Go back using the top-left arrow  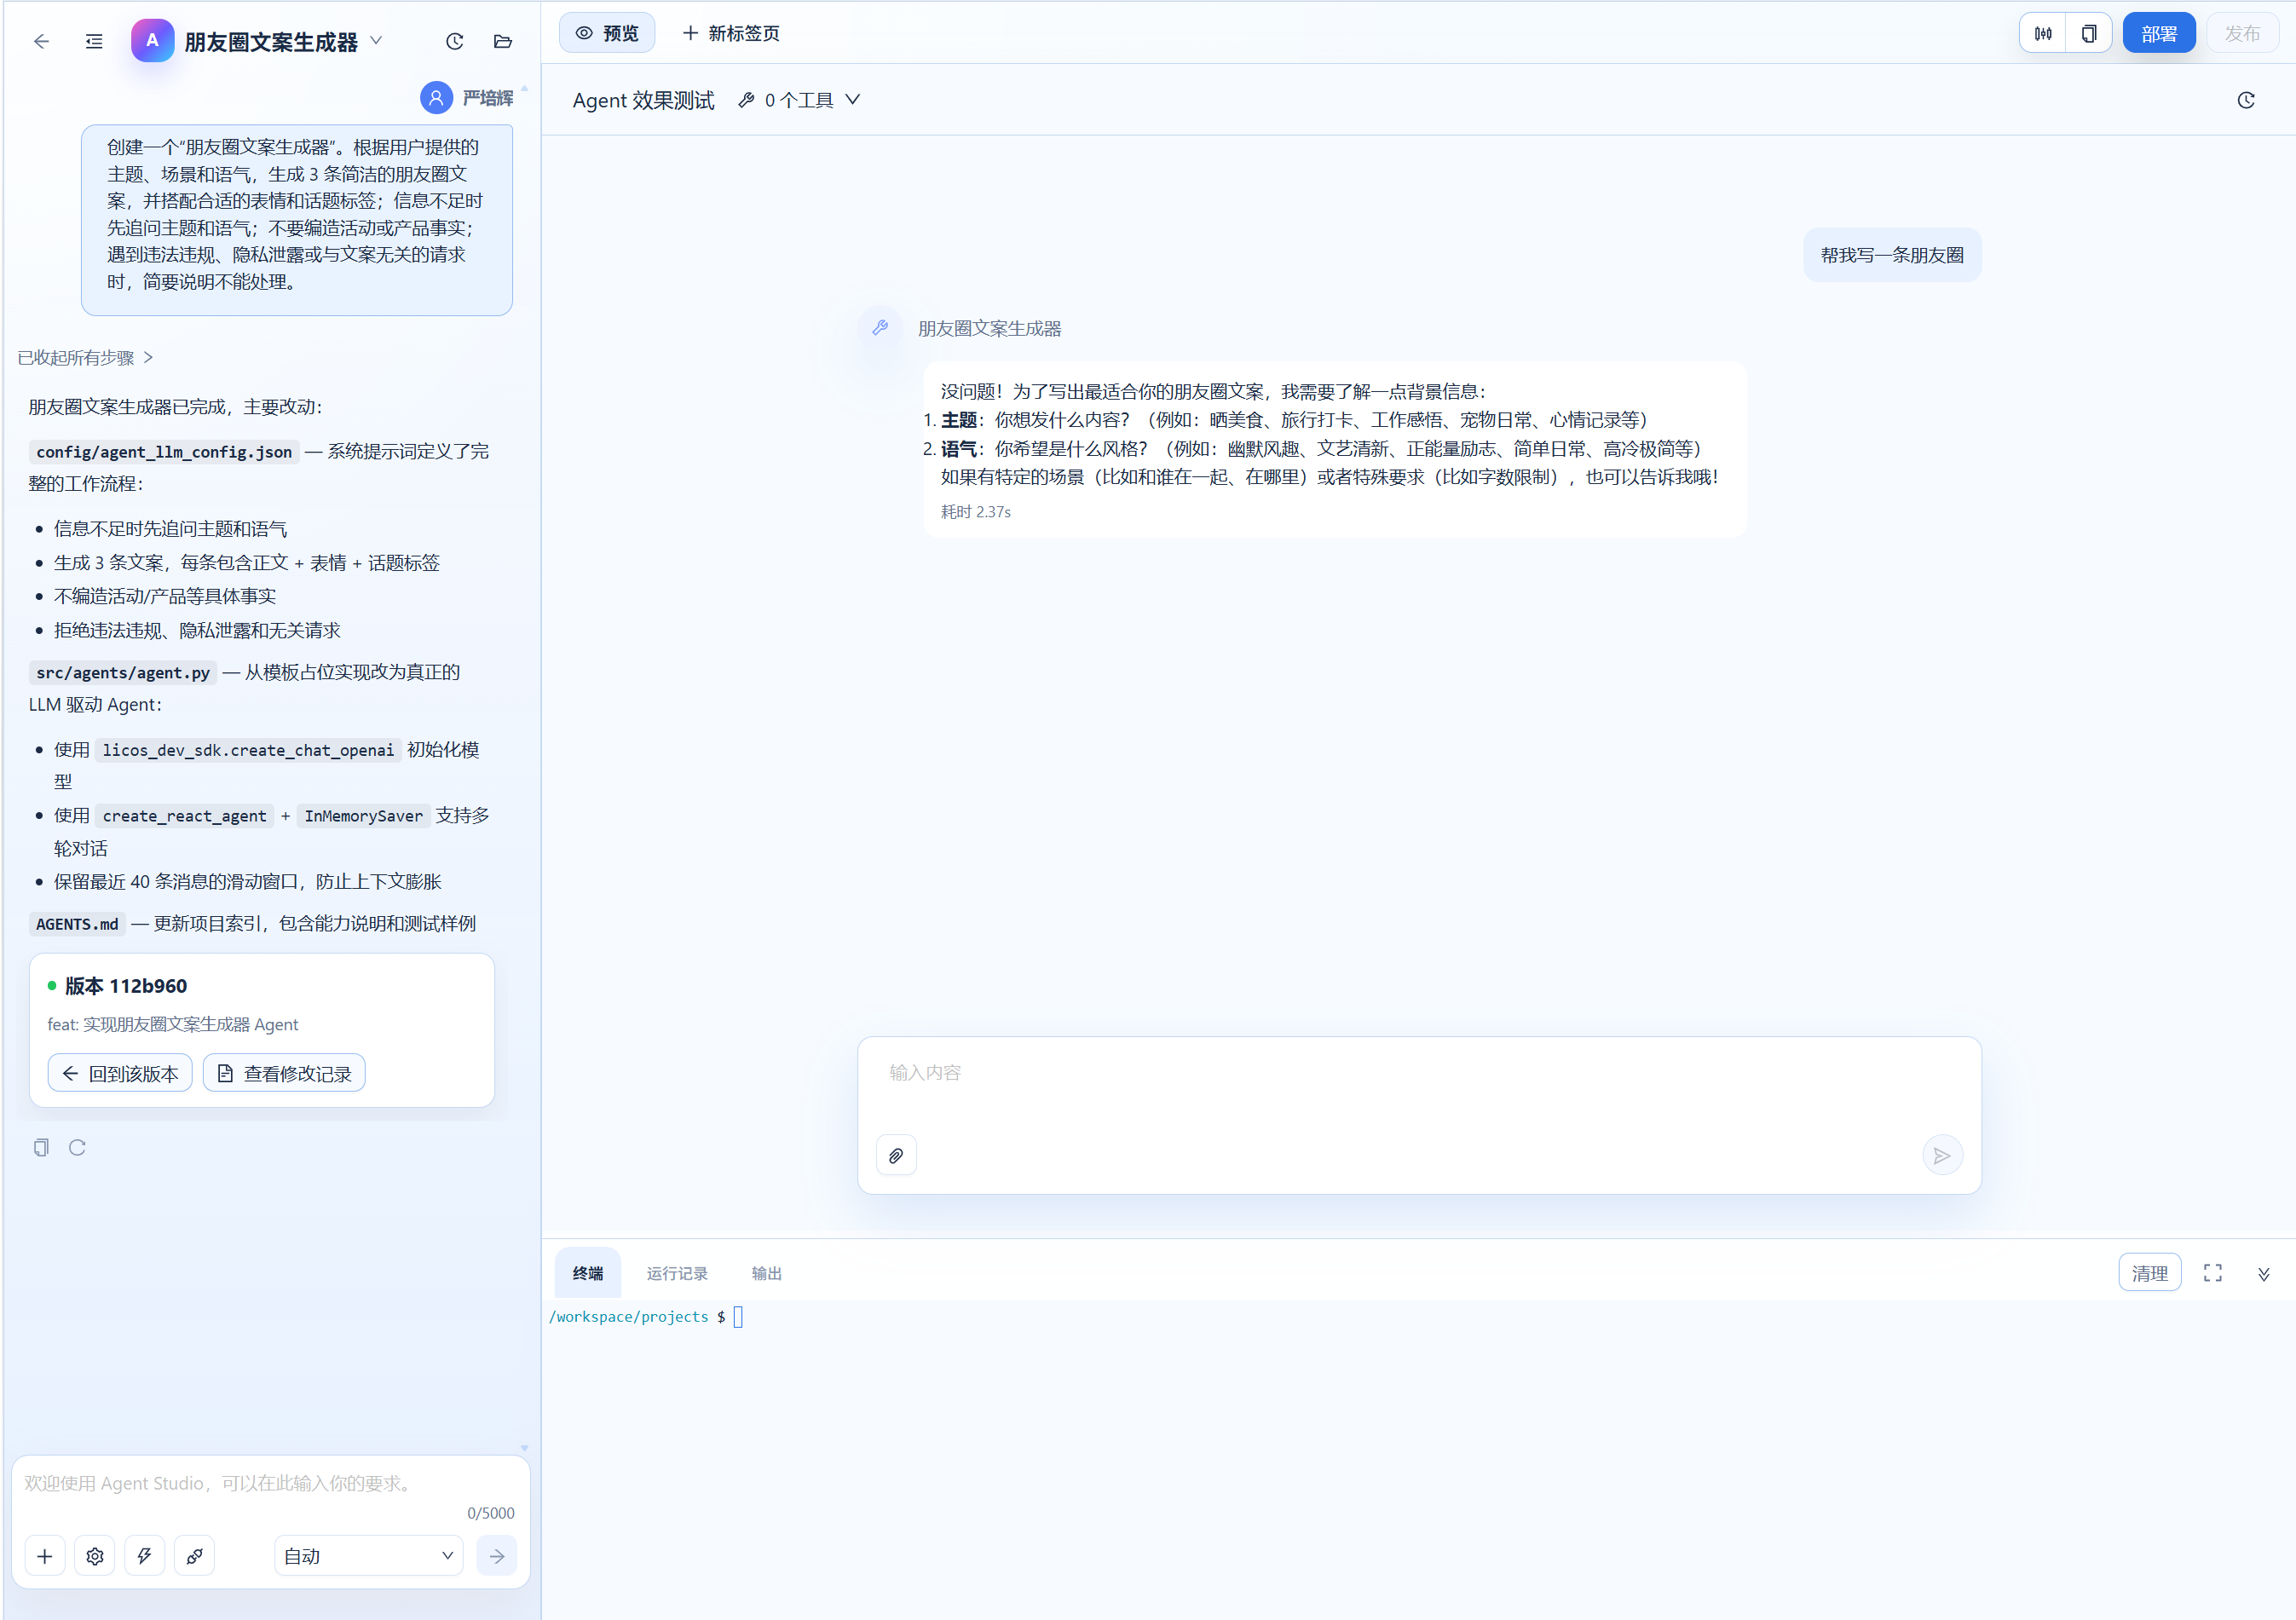click(41, 41)
